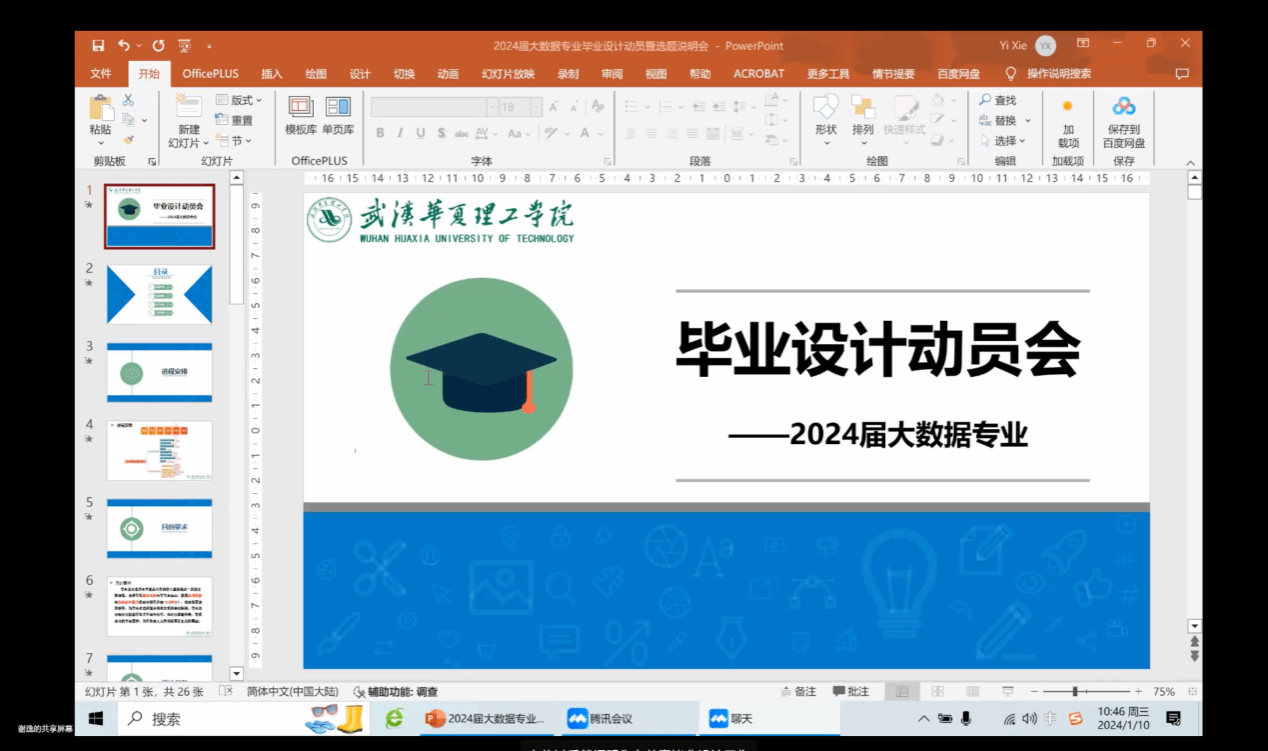Click the Cut scissors icon
Image resolution: width=1268 pixels, height=751 pixels.
point(128,100)
